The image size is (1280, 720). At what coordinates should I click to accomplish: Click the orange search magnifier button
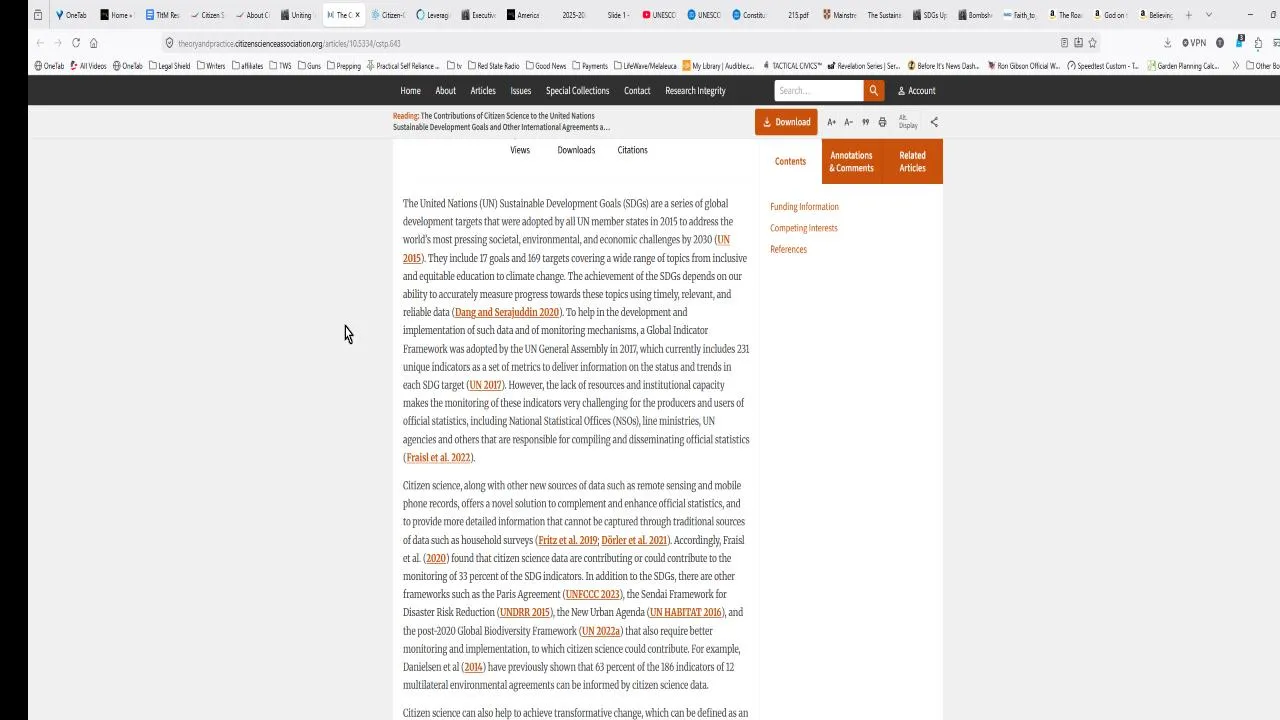873,91
